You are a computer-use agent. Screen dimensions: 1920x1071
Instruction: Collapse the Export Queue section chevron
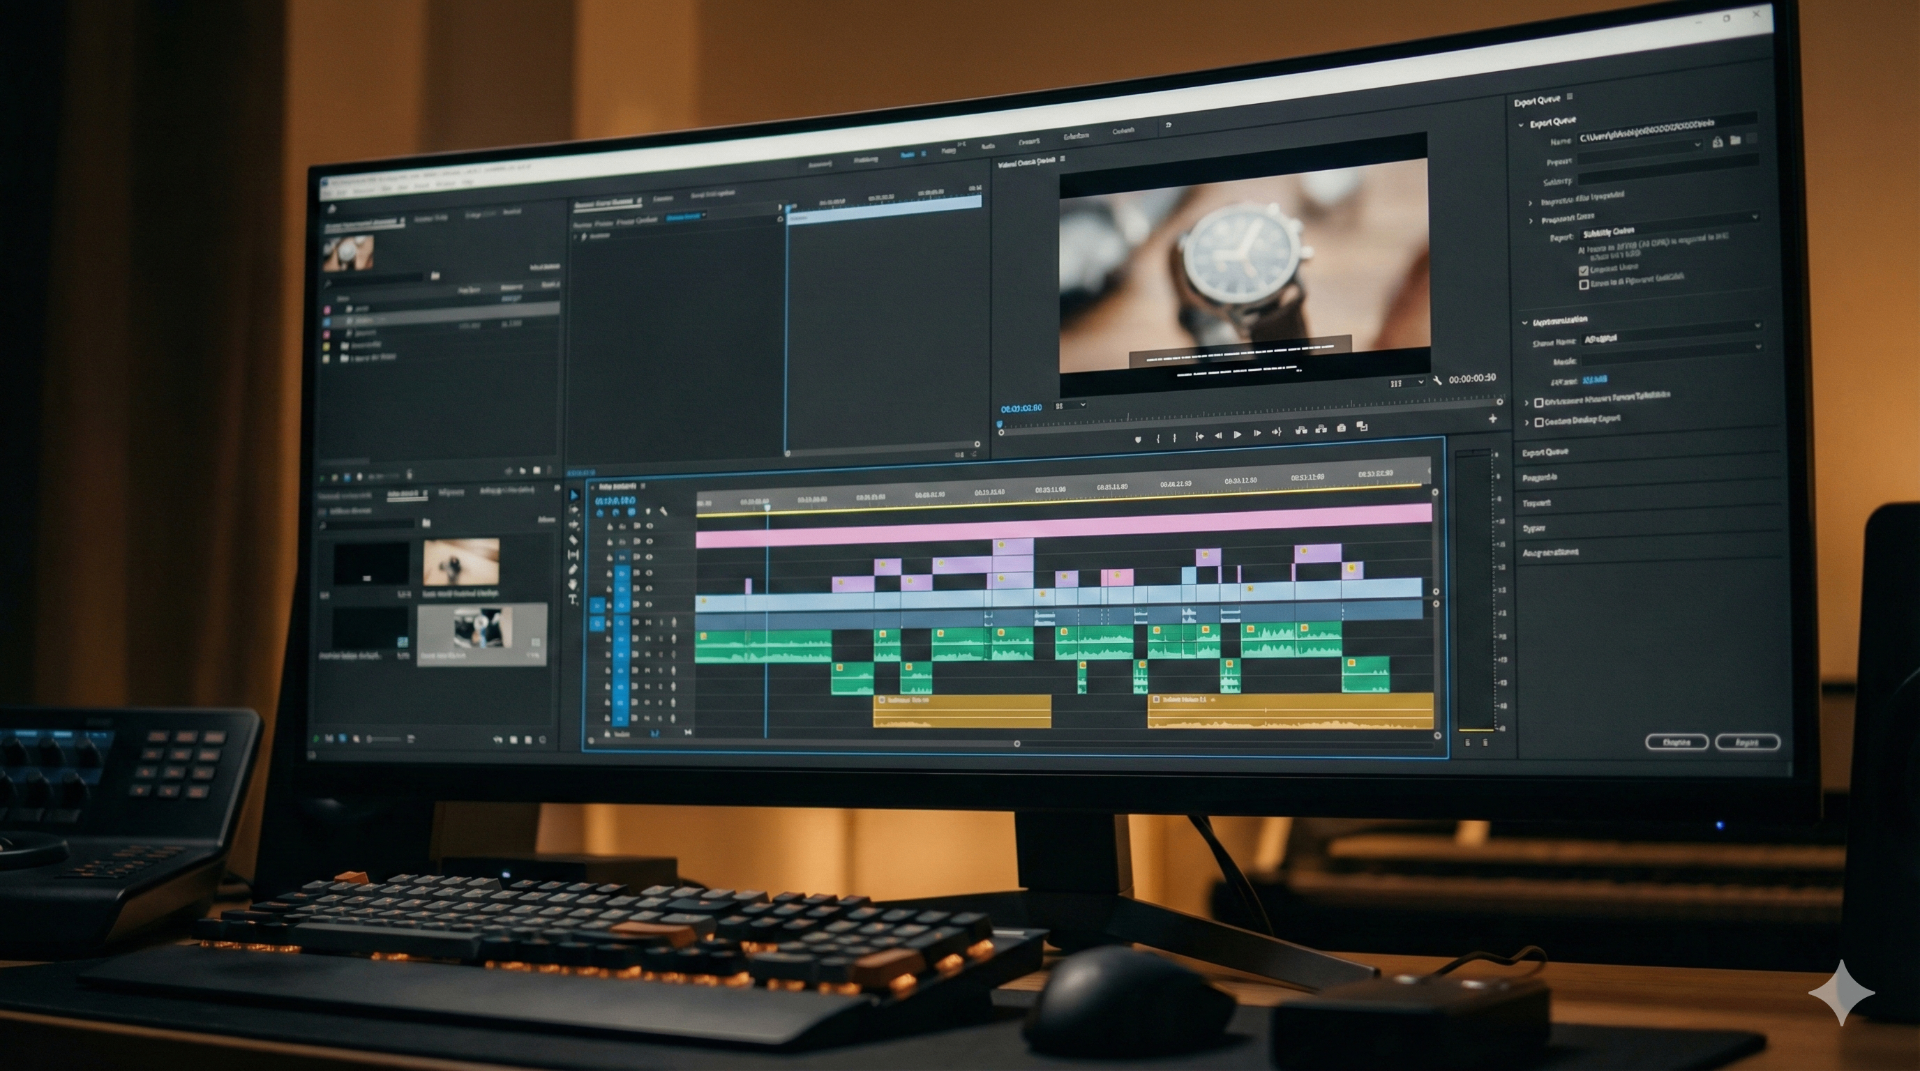pos(1521,125)
